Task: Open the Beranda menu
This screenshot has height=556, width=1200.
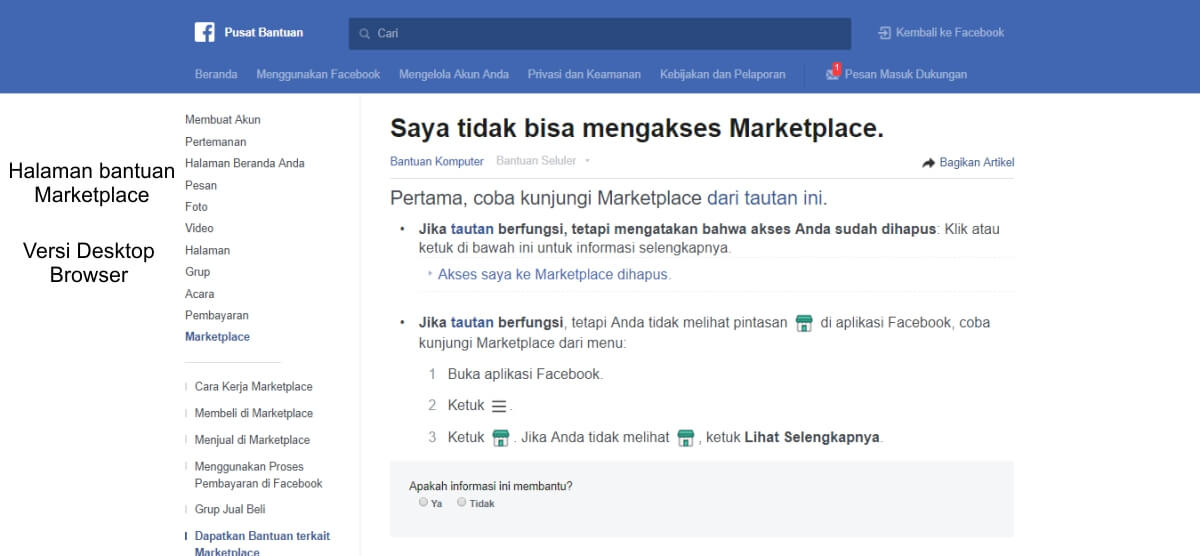Action: [216, 74]
